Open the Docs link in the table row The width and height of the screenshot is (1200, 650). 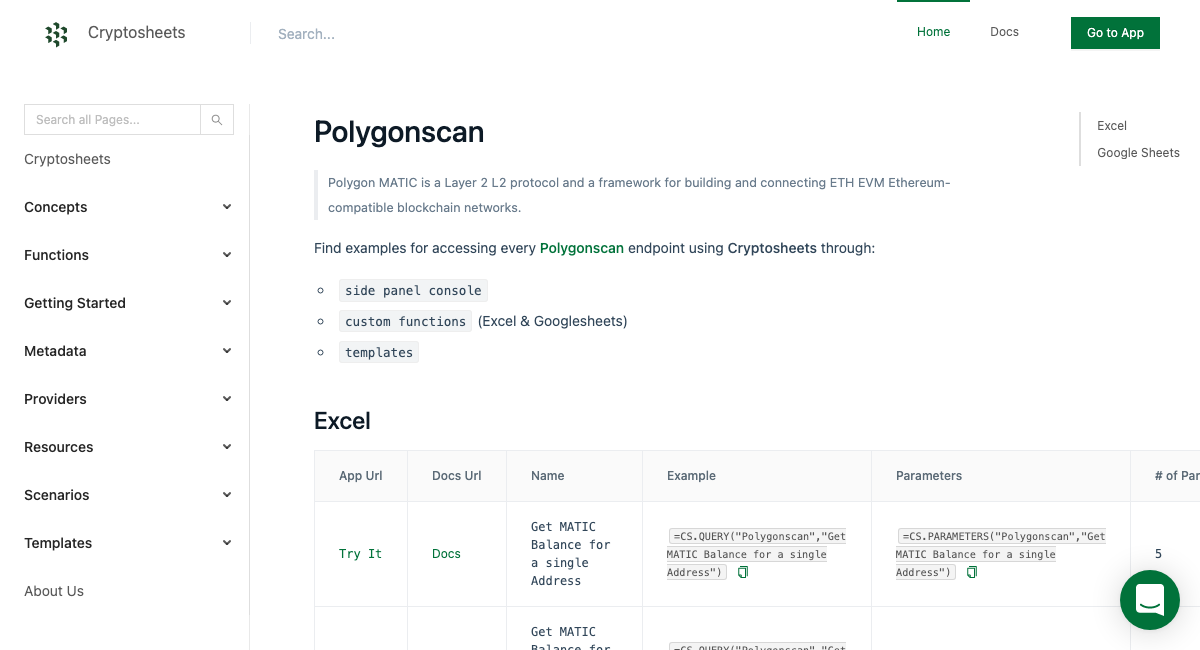tap(446, 553)
